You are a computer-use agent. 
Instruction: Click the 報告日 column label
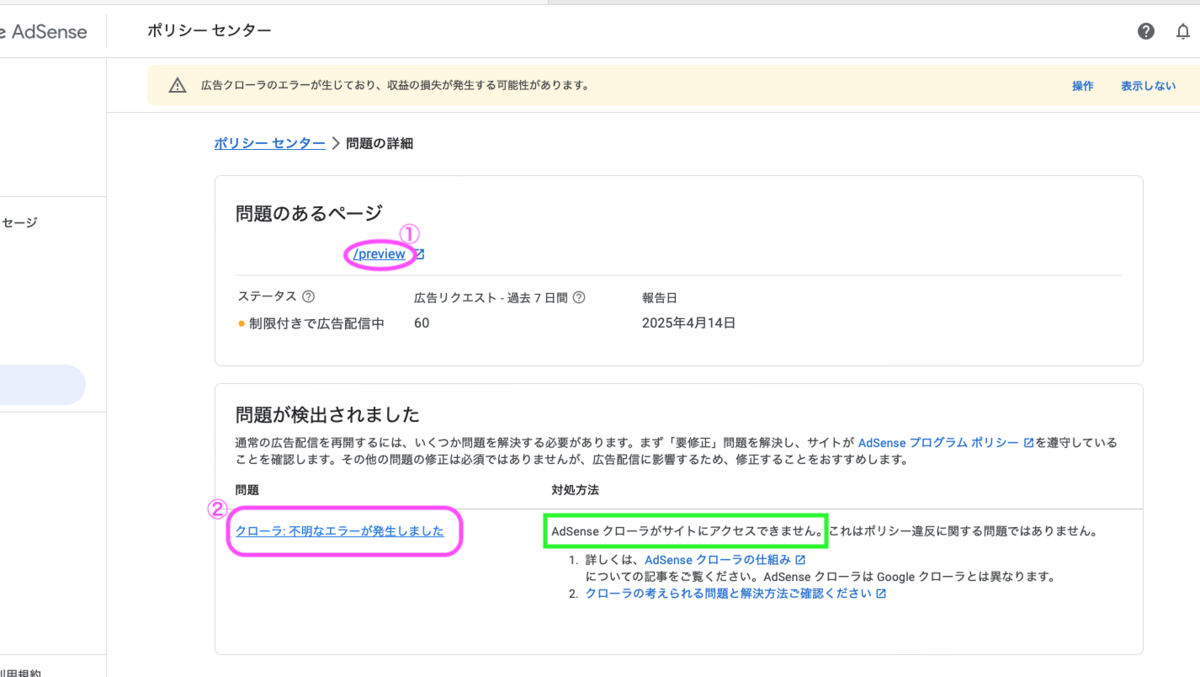click(x=660, y=297)
